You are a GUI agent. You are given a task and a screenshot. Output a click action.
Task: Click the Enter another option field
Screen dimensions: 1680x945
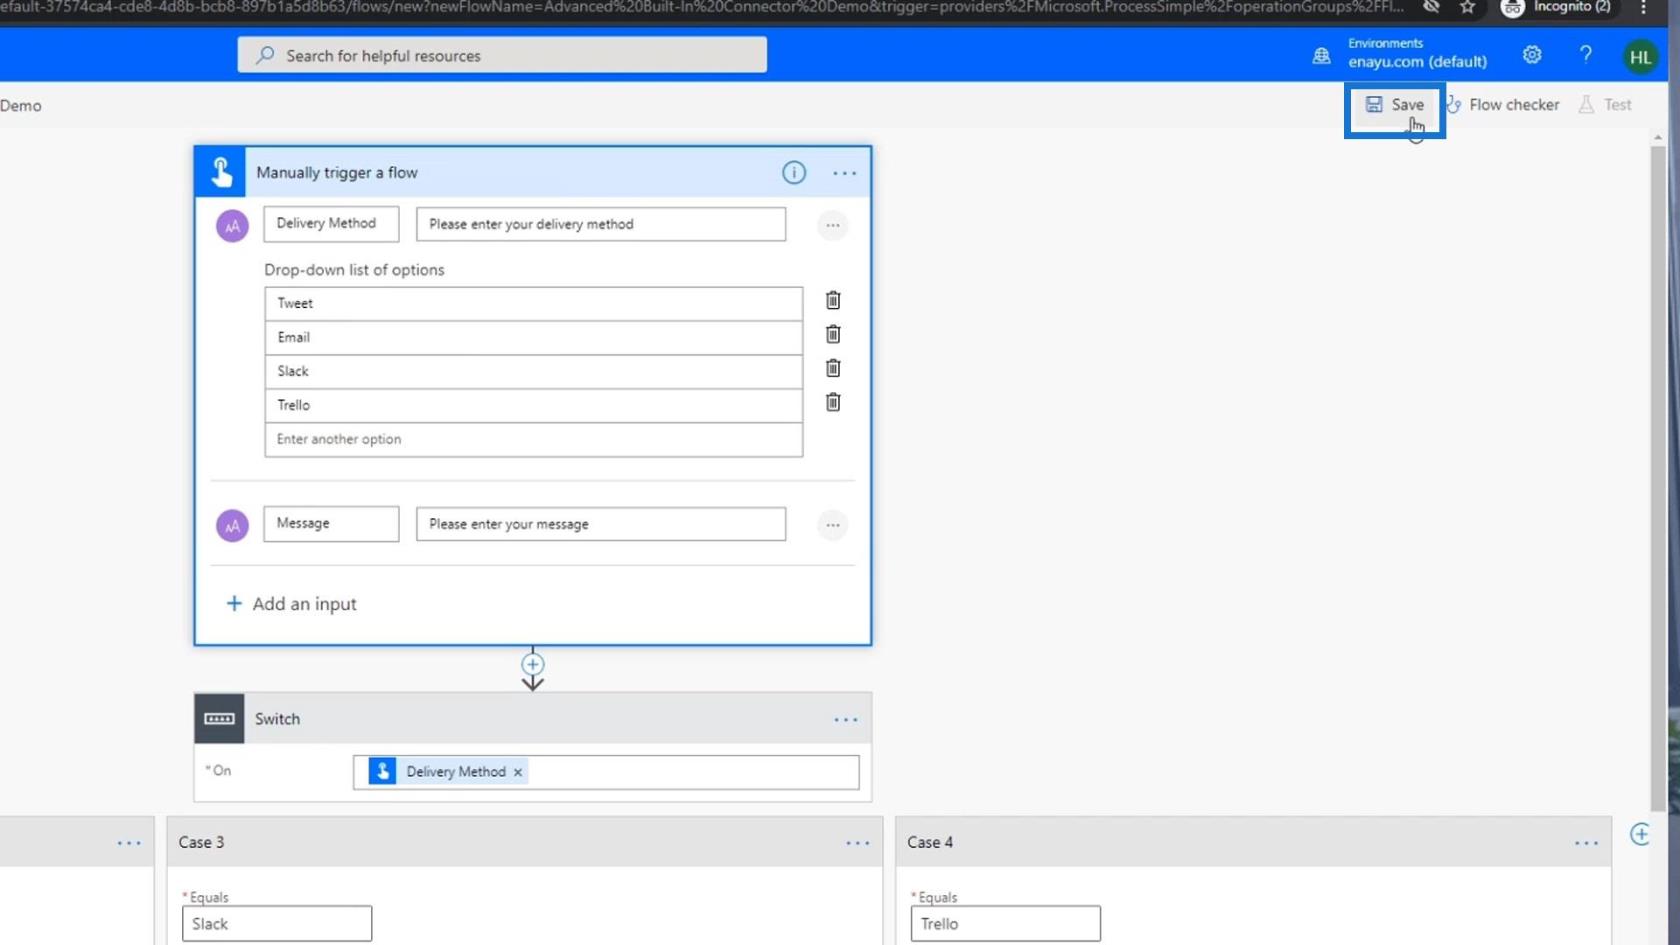(533, 439)
